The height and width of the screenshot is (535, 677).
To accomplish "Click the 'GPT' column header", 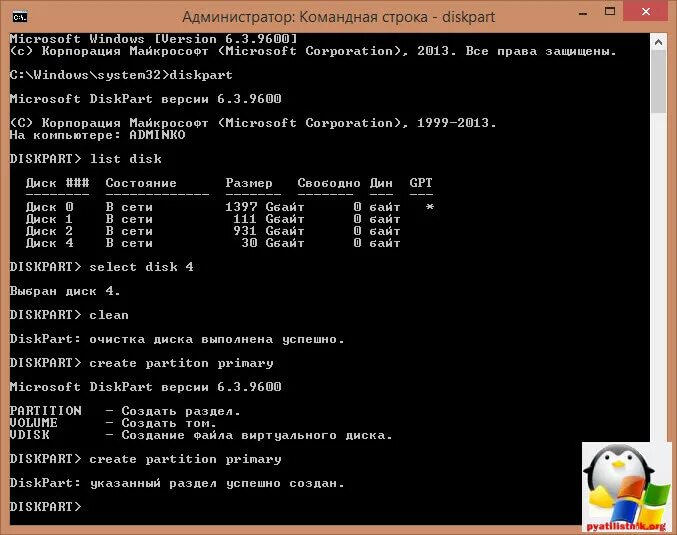I will point(421,183).
